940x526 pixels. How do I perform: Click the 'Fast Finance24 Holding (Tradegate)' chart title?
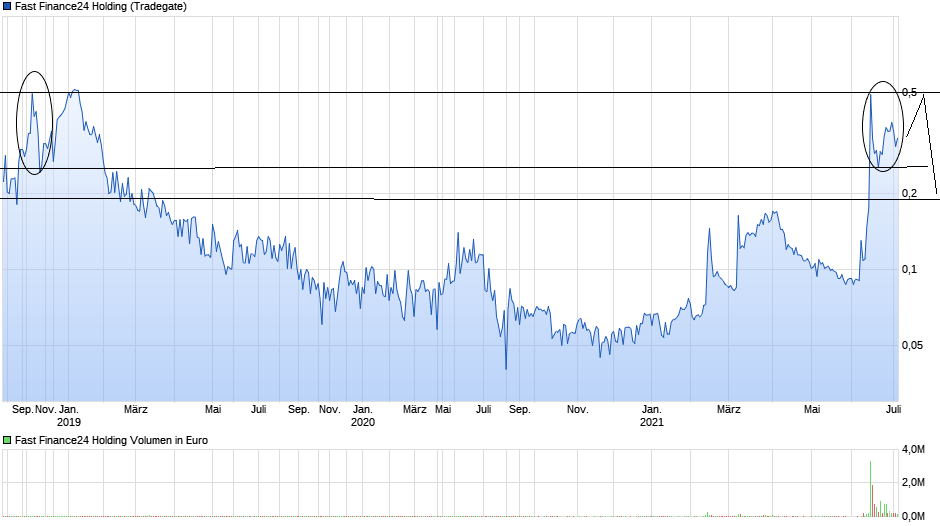(x=101, y=7)
